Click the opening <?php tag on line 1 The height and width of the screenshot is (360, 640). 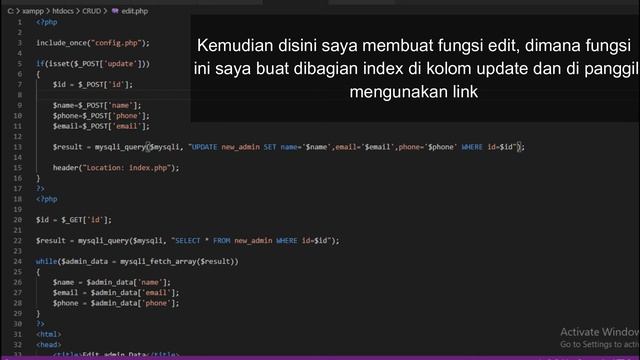(x=47, y=22)
